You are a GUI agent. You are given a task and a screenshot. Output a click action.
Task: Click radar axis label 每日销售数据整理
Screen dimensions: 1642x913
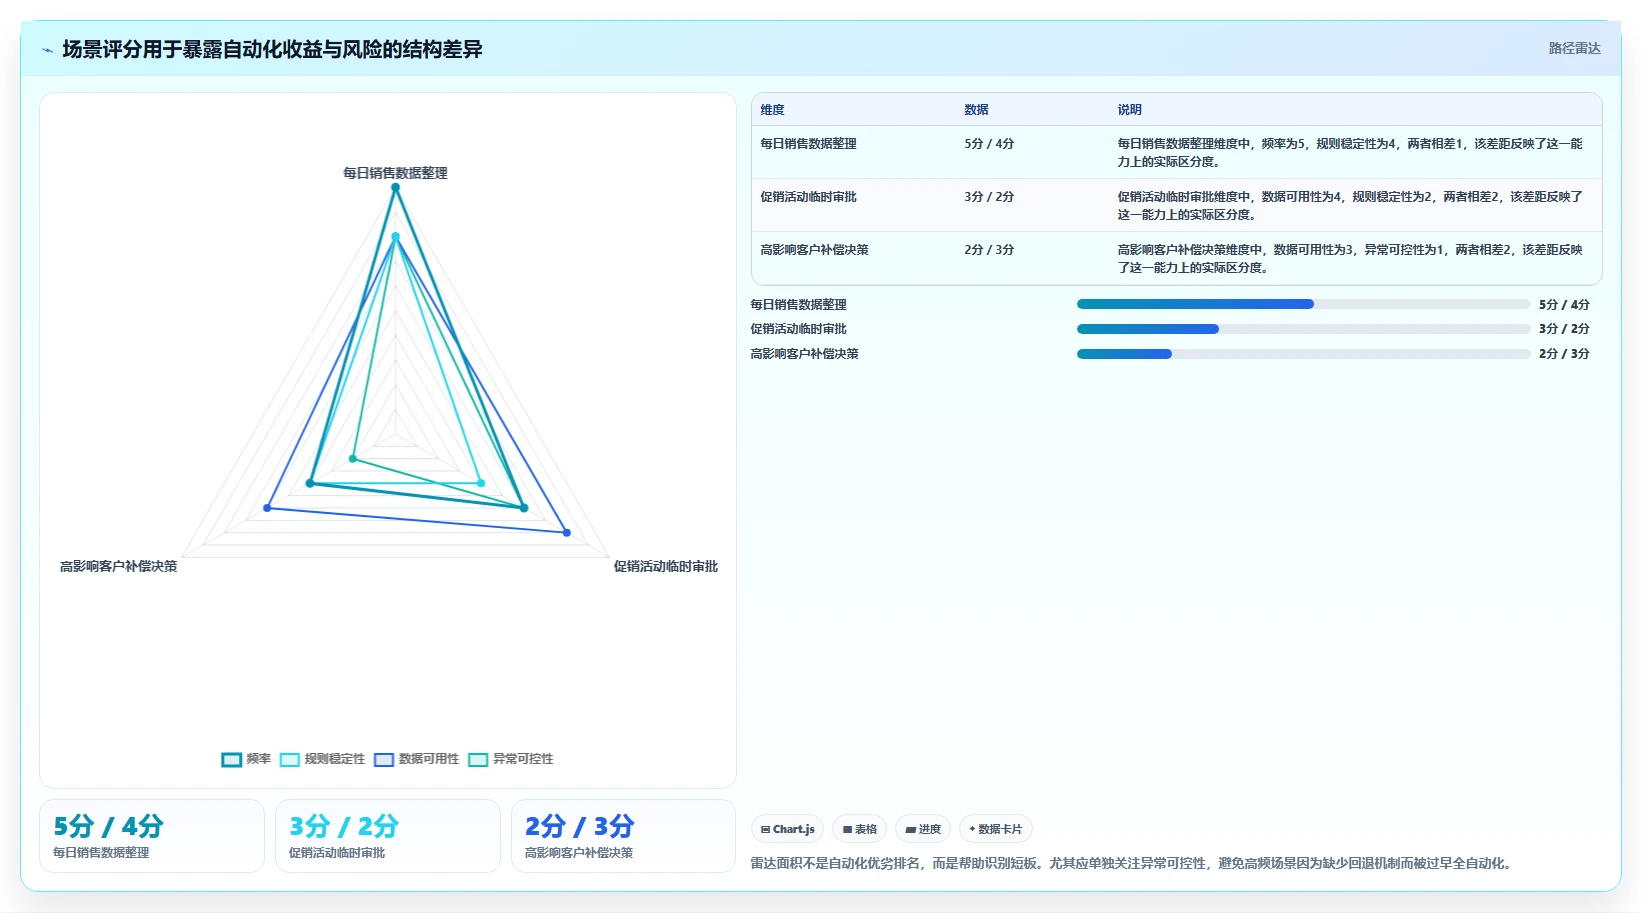395,173
